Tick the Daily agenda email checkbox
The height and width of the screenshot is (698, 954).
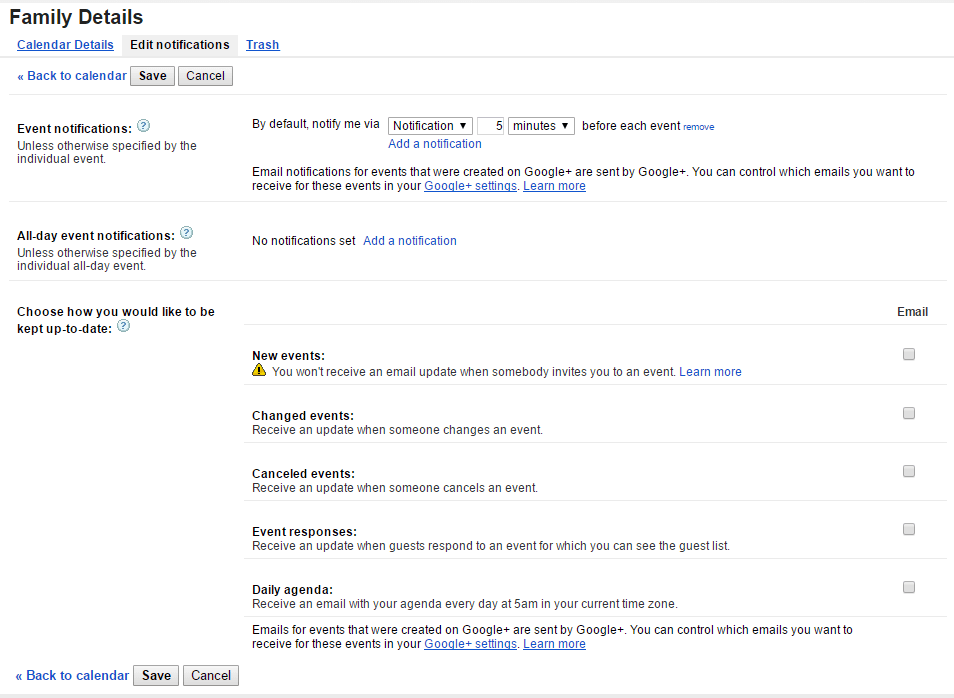[x=909, y=587]
